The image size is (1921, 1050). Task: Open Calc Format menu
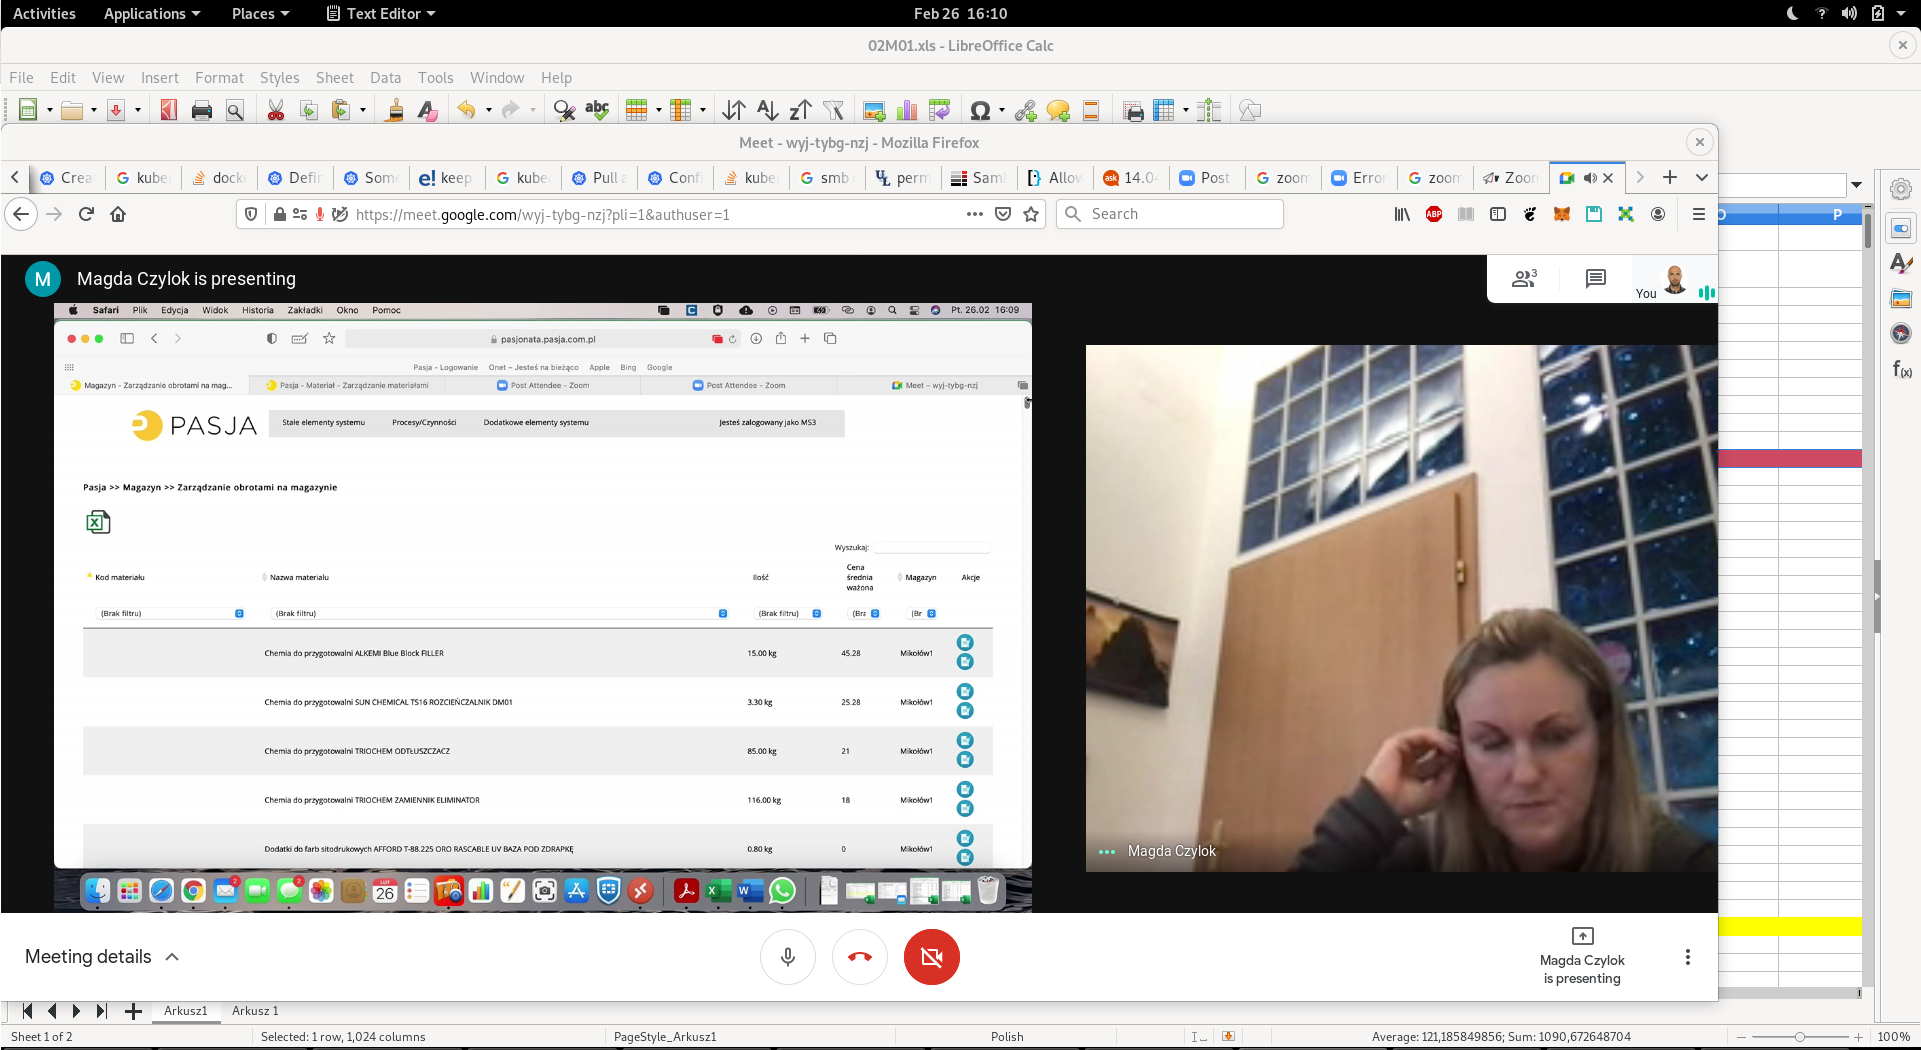pos(219,78)
